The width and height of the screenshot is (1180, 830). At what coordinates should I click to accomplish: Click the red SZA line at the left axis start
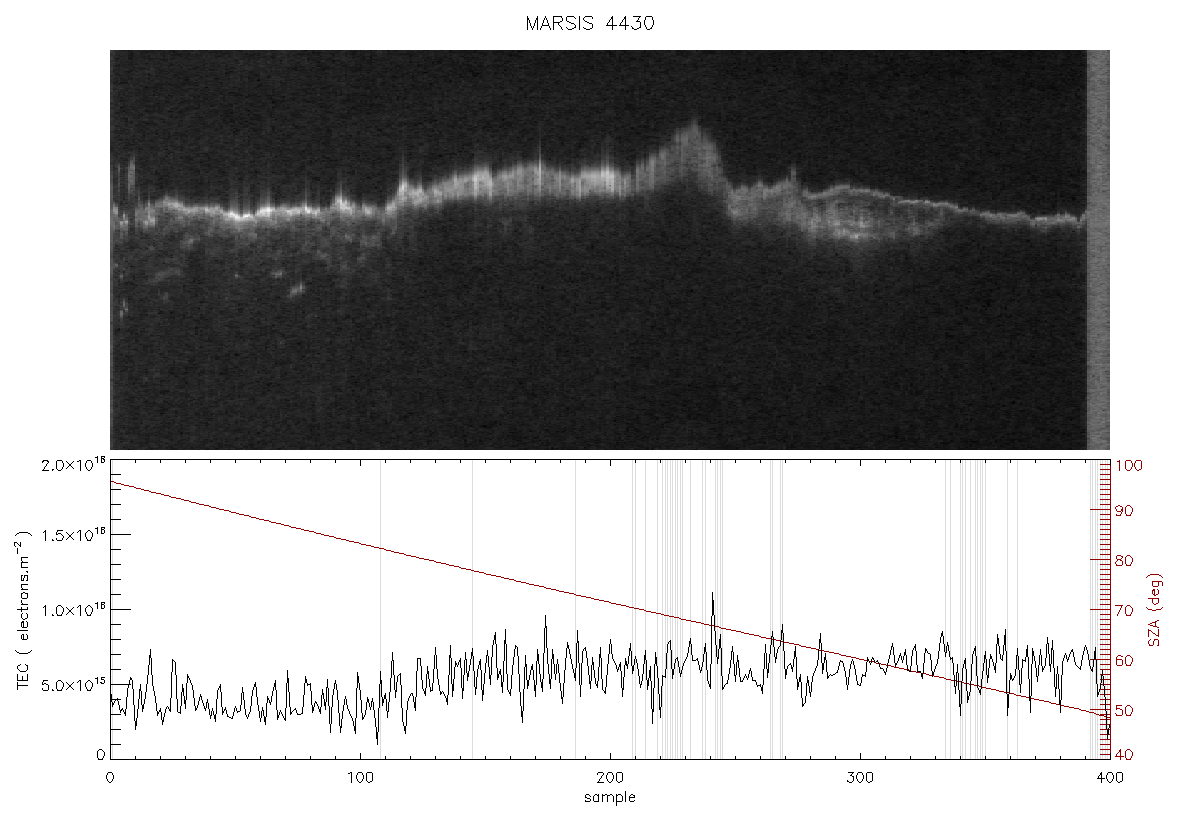[x=113, y=482]
